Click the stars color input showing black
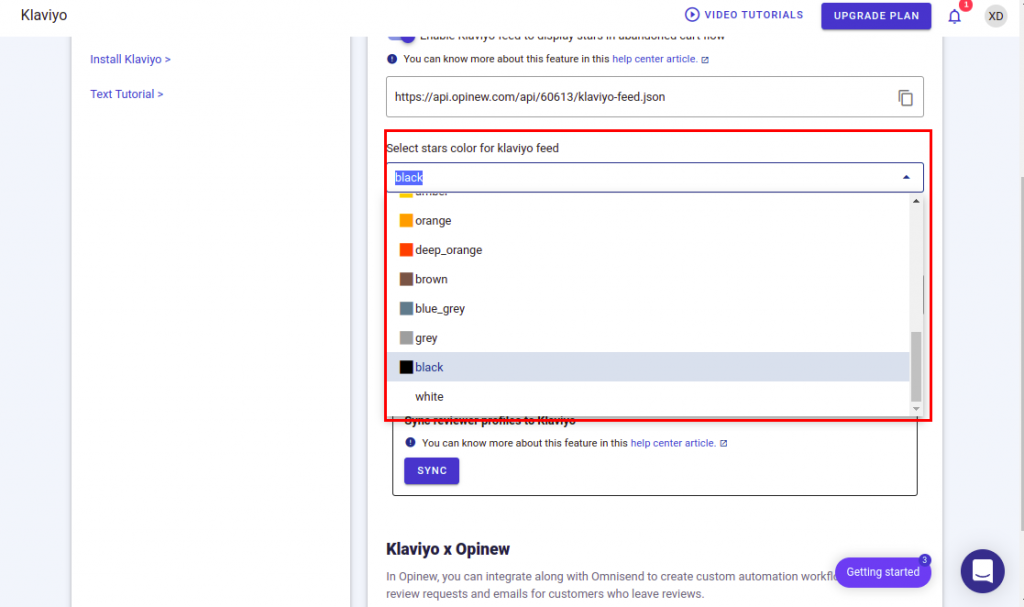 pos(654,177)
